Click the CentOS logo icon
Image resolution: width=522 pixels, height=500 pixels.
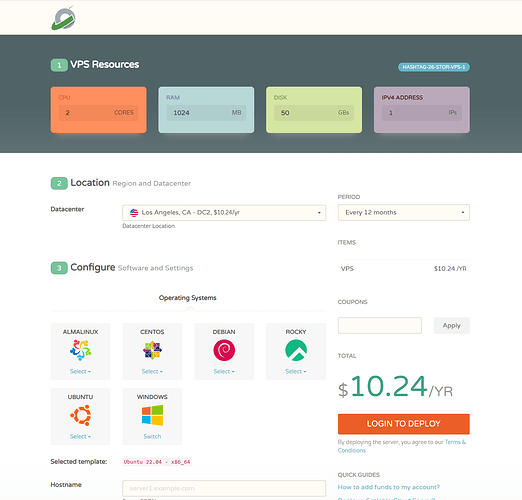pyautogui.click(x=152, y=350)
